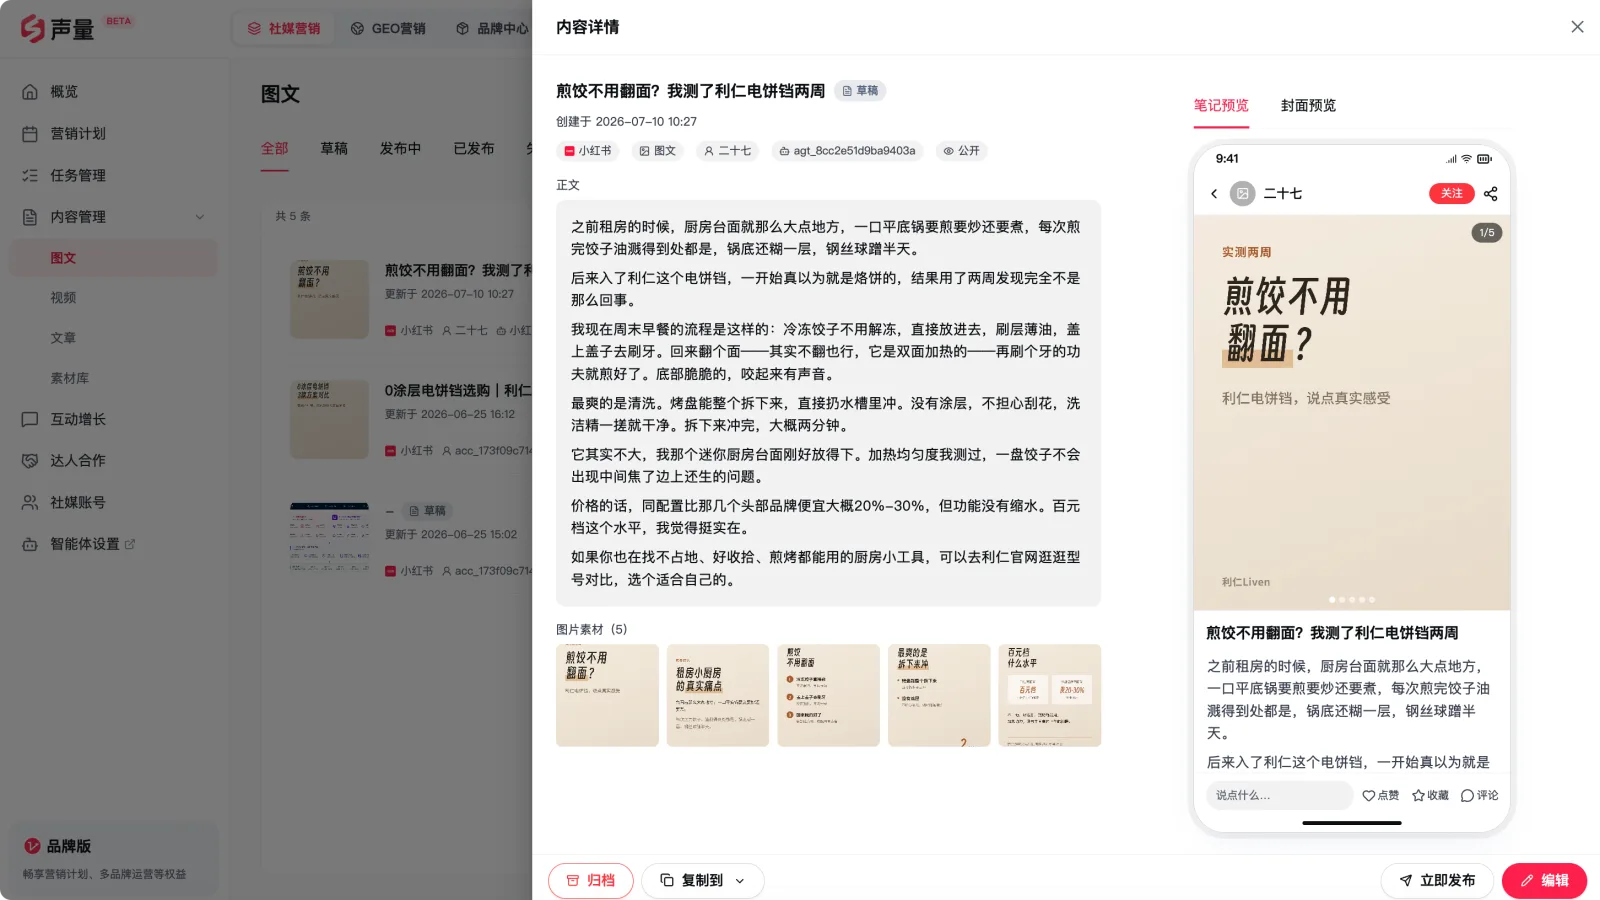This screenshot has height=900, width=1600.
Task: Select the 草稿 filter tab
Action: pos(334,149)
